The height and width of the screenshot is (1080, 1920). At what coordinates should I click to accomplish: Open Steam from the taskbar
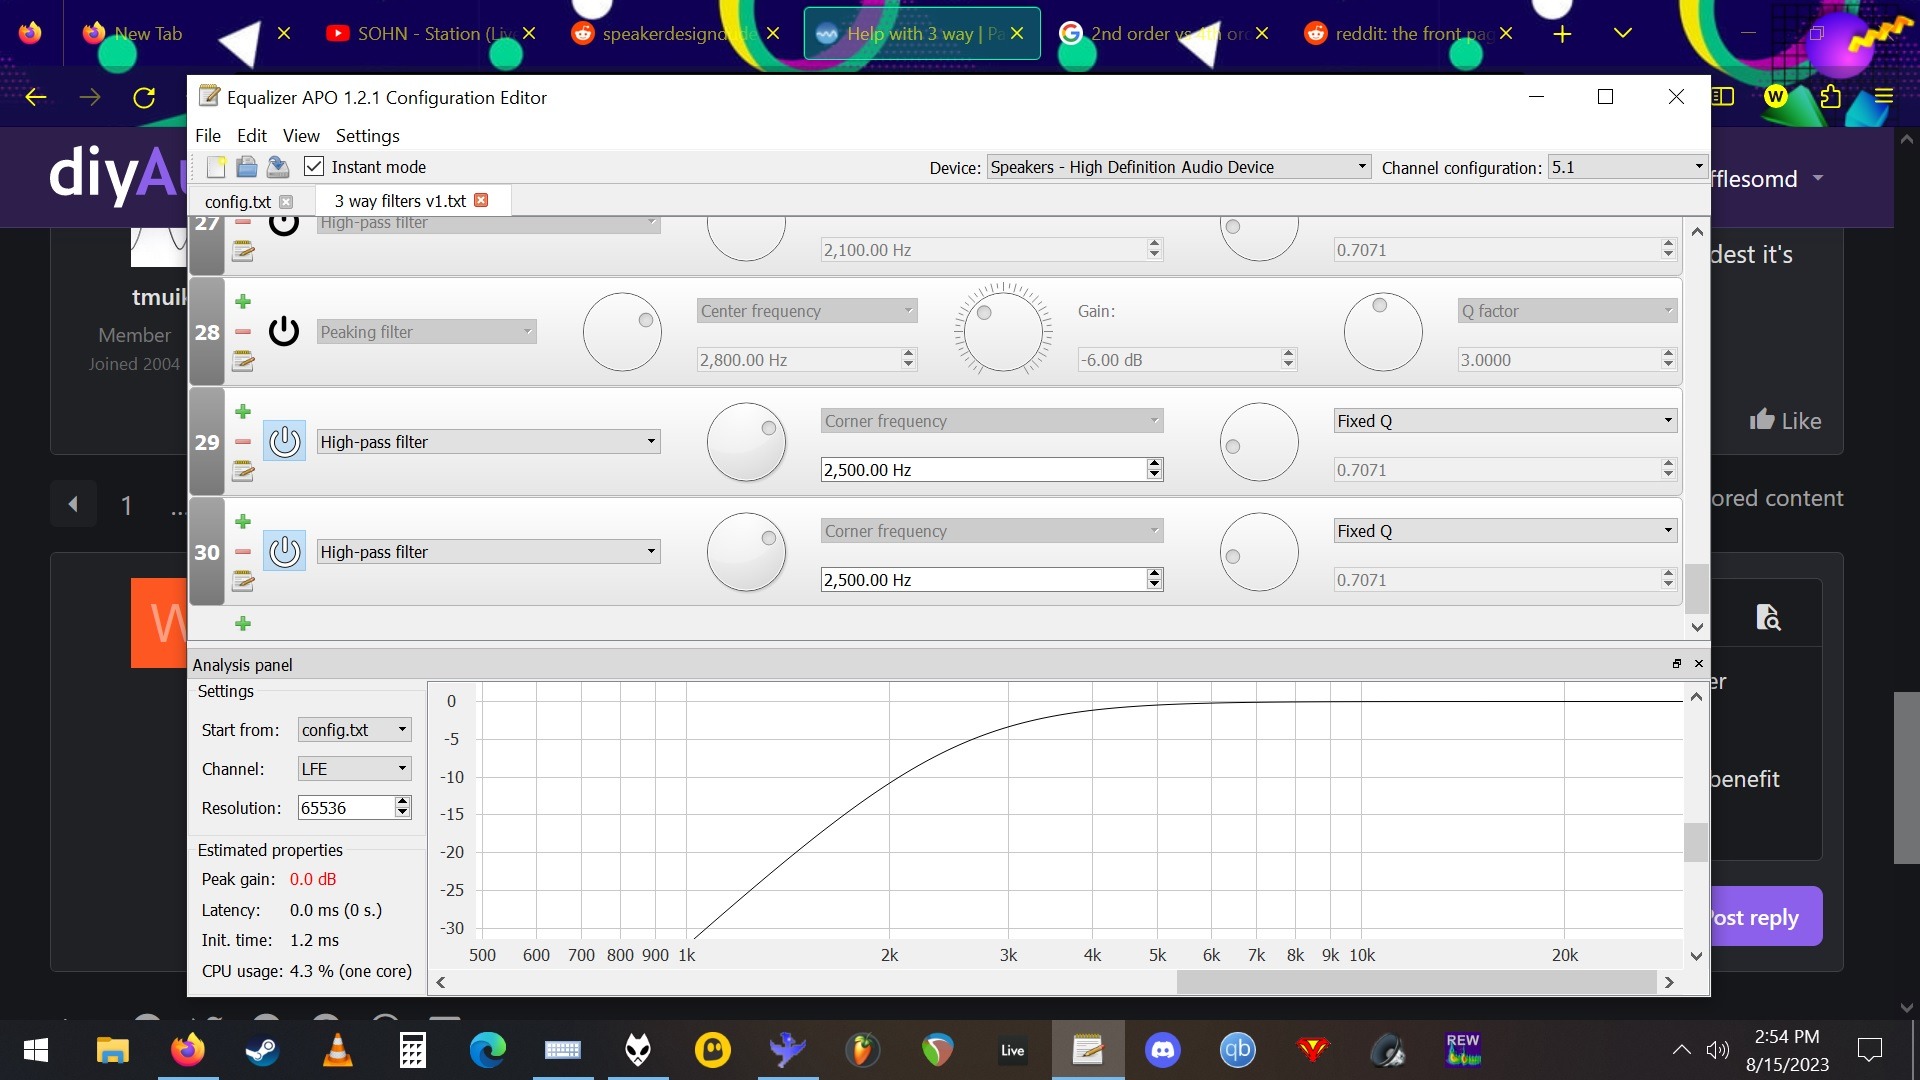(x=263, y=1050)
